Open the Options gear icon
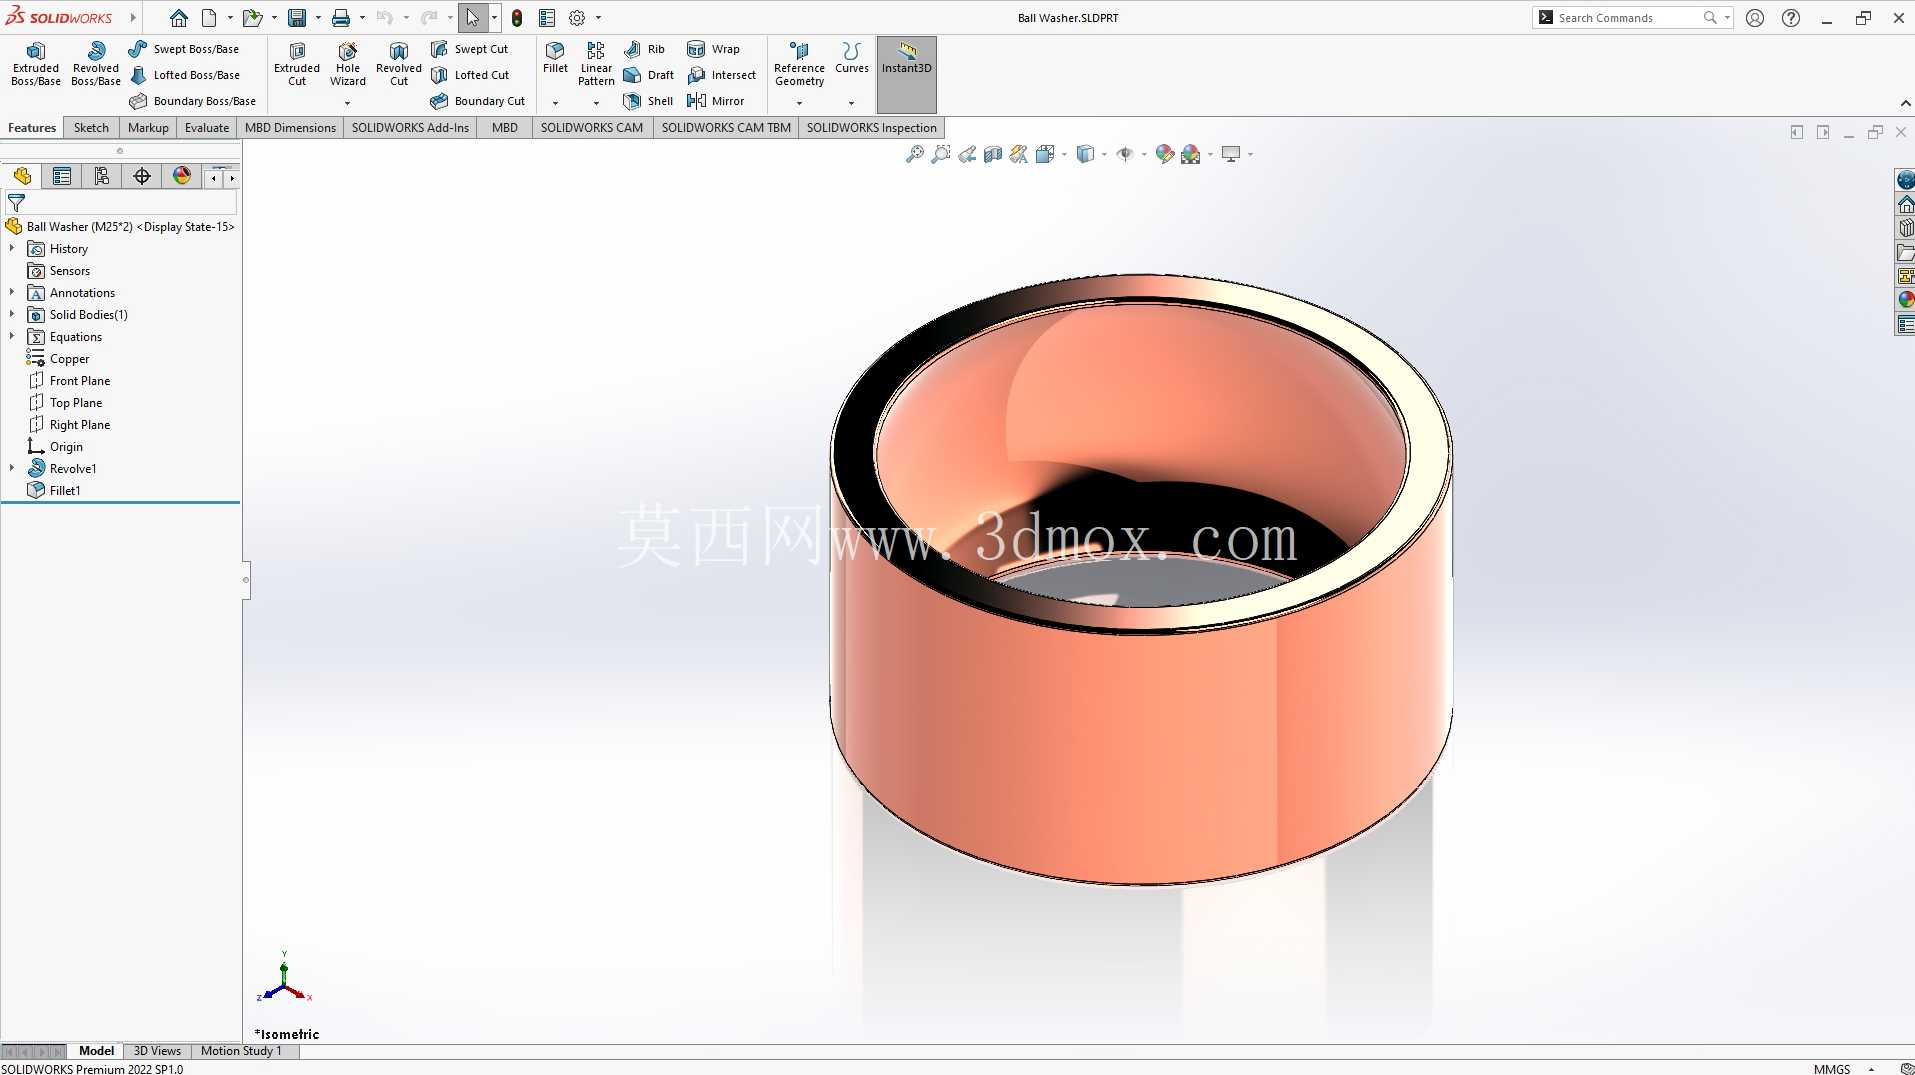The width and height of the screenshot is (1915, 1075). 577,18
